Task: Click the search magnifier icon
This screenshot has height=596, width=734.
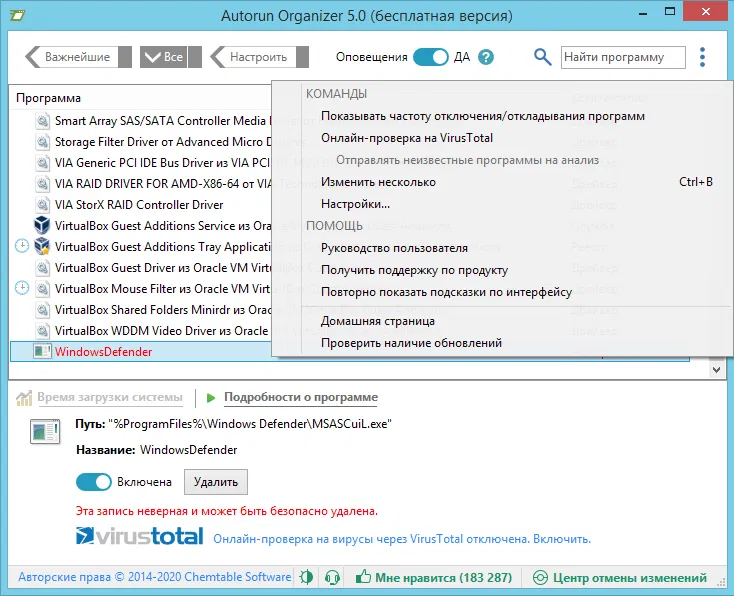Action: click(x=543, y=57)
